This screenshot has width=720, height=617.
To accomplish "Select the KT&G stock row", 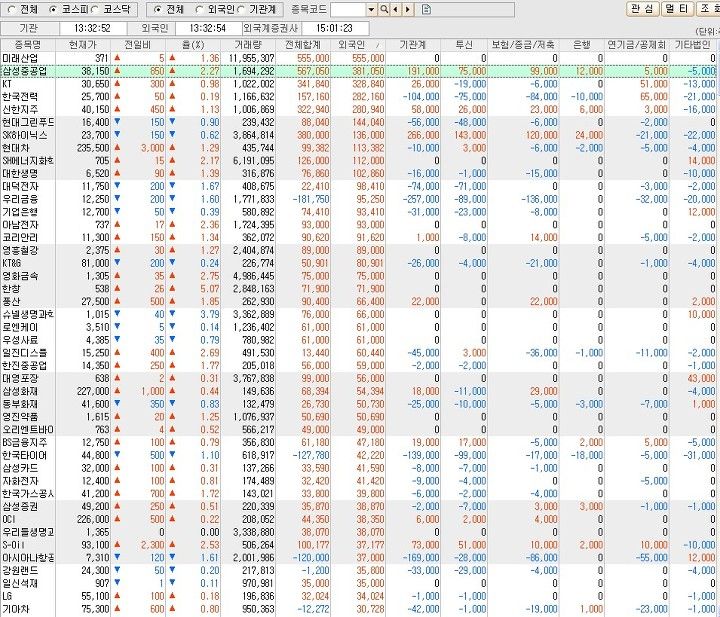I will (x=358, y=264).
